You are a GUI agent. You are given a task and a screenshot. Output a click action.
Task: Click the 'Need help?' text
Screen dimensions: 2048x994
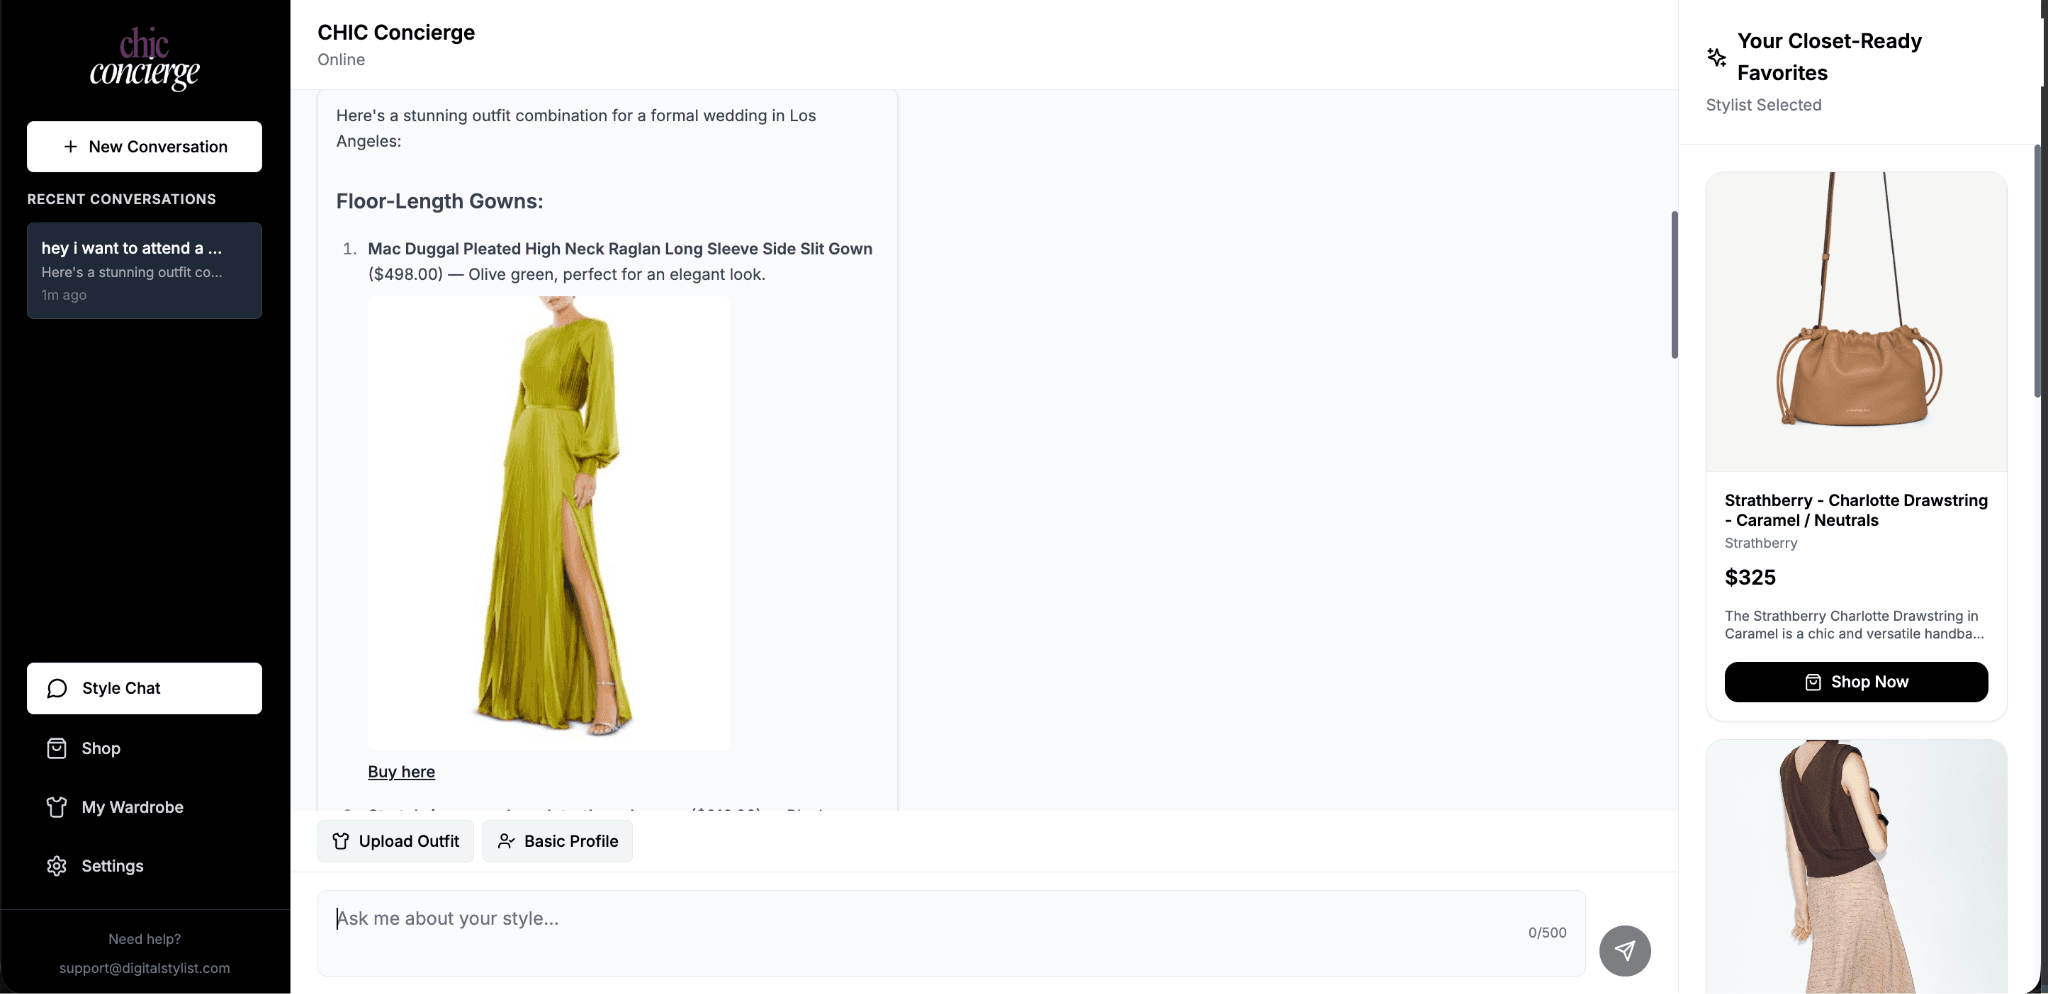coord(145,939)
